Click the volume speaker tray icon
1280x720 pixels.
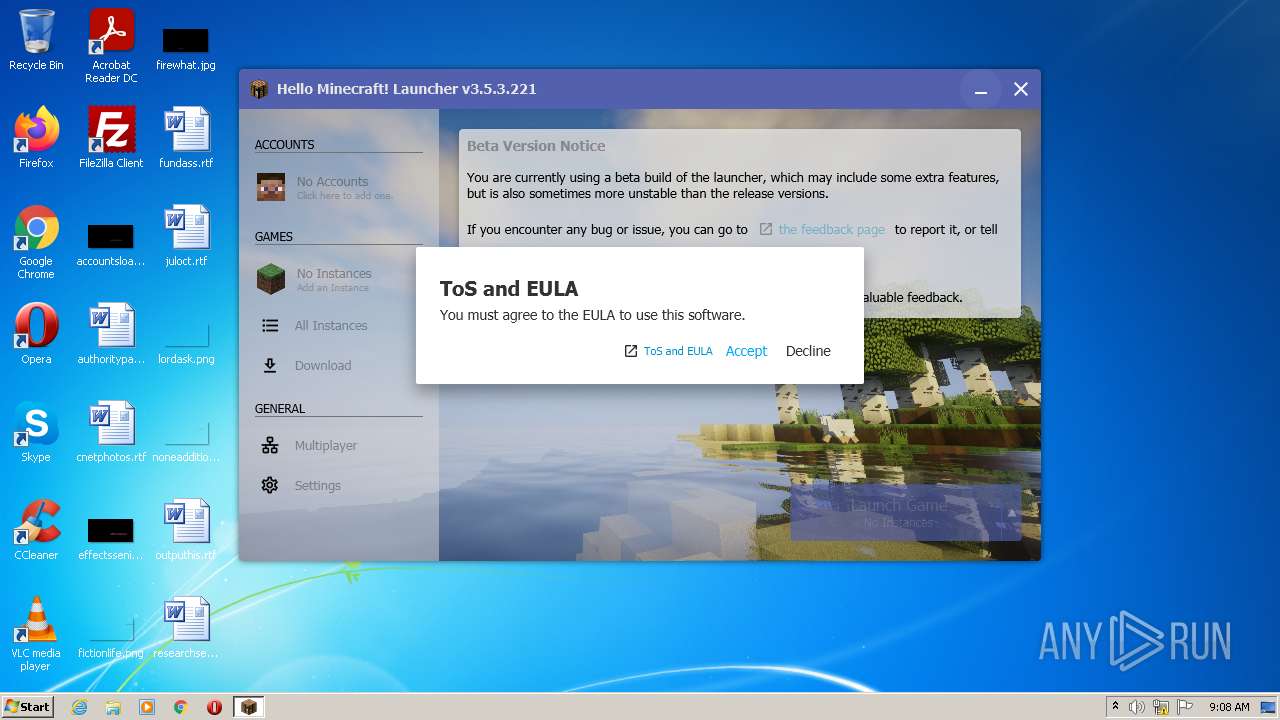click(x=1137, y=707)
